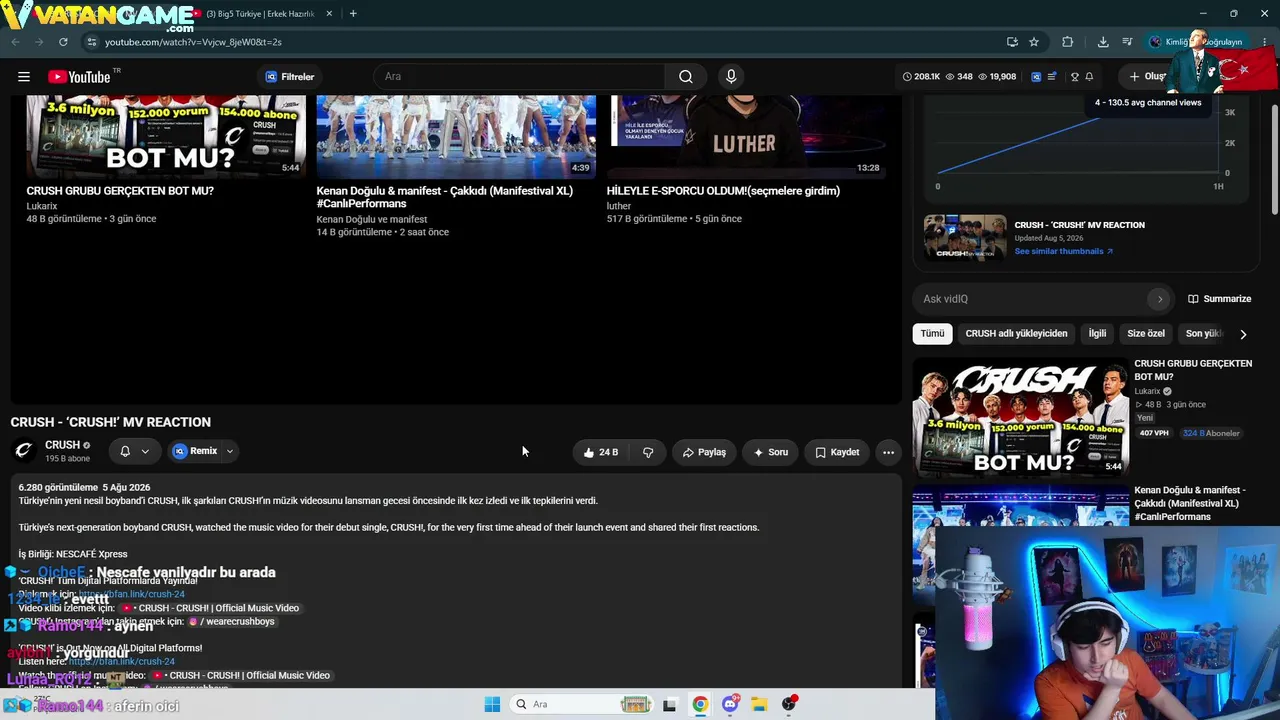Open the 'Kenan Doğulu ve manifest' channel link

(372, 220)
